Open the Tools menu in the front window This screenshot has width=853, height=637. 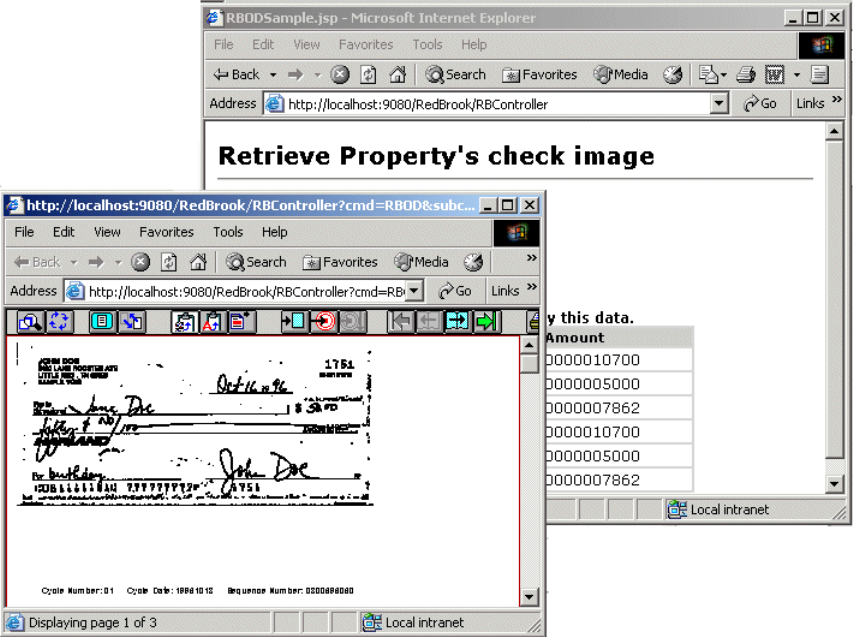coord(227,231)
